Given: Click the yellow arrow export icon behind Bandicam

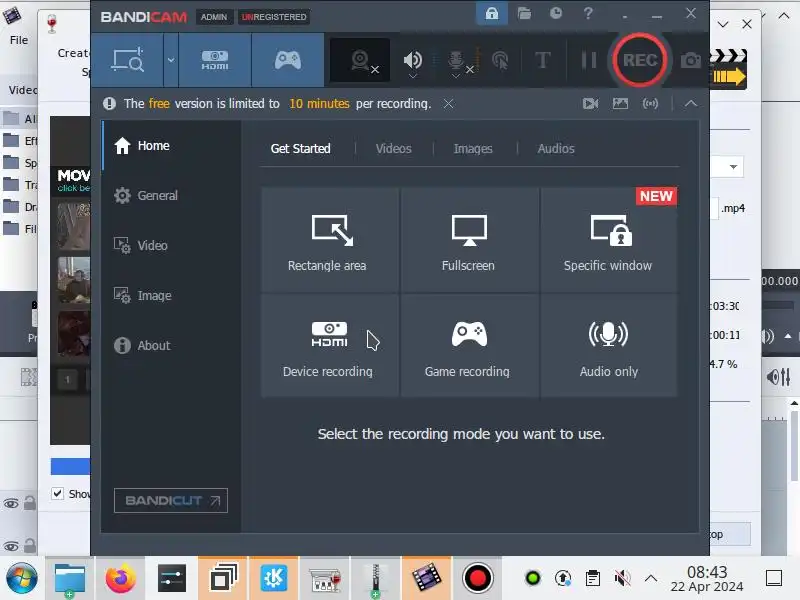Looking at the screenshot, I should coord(729,77).
